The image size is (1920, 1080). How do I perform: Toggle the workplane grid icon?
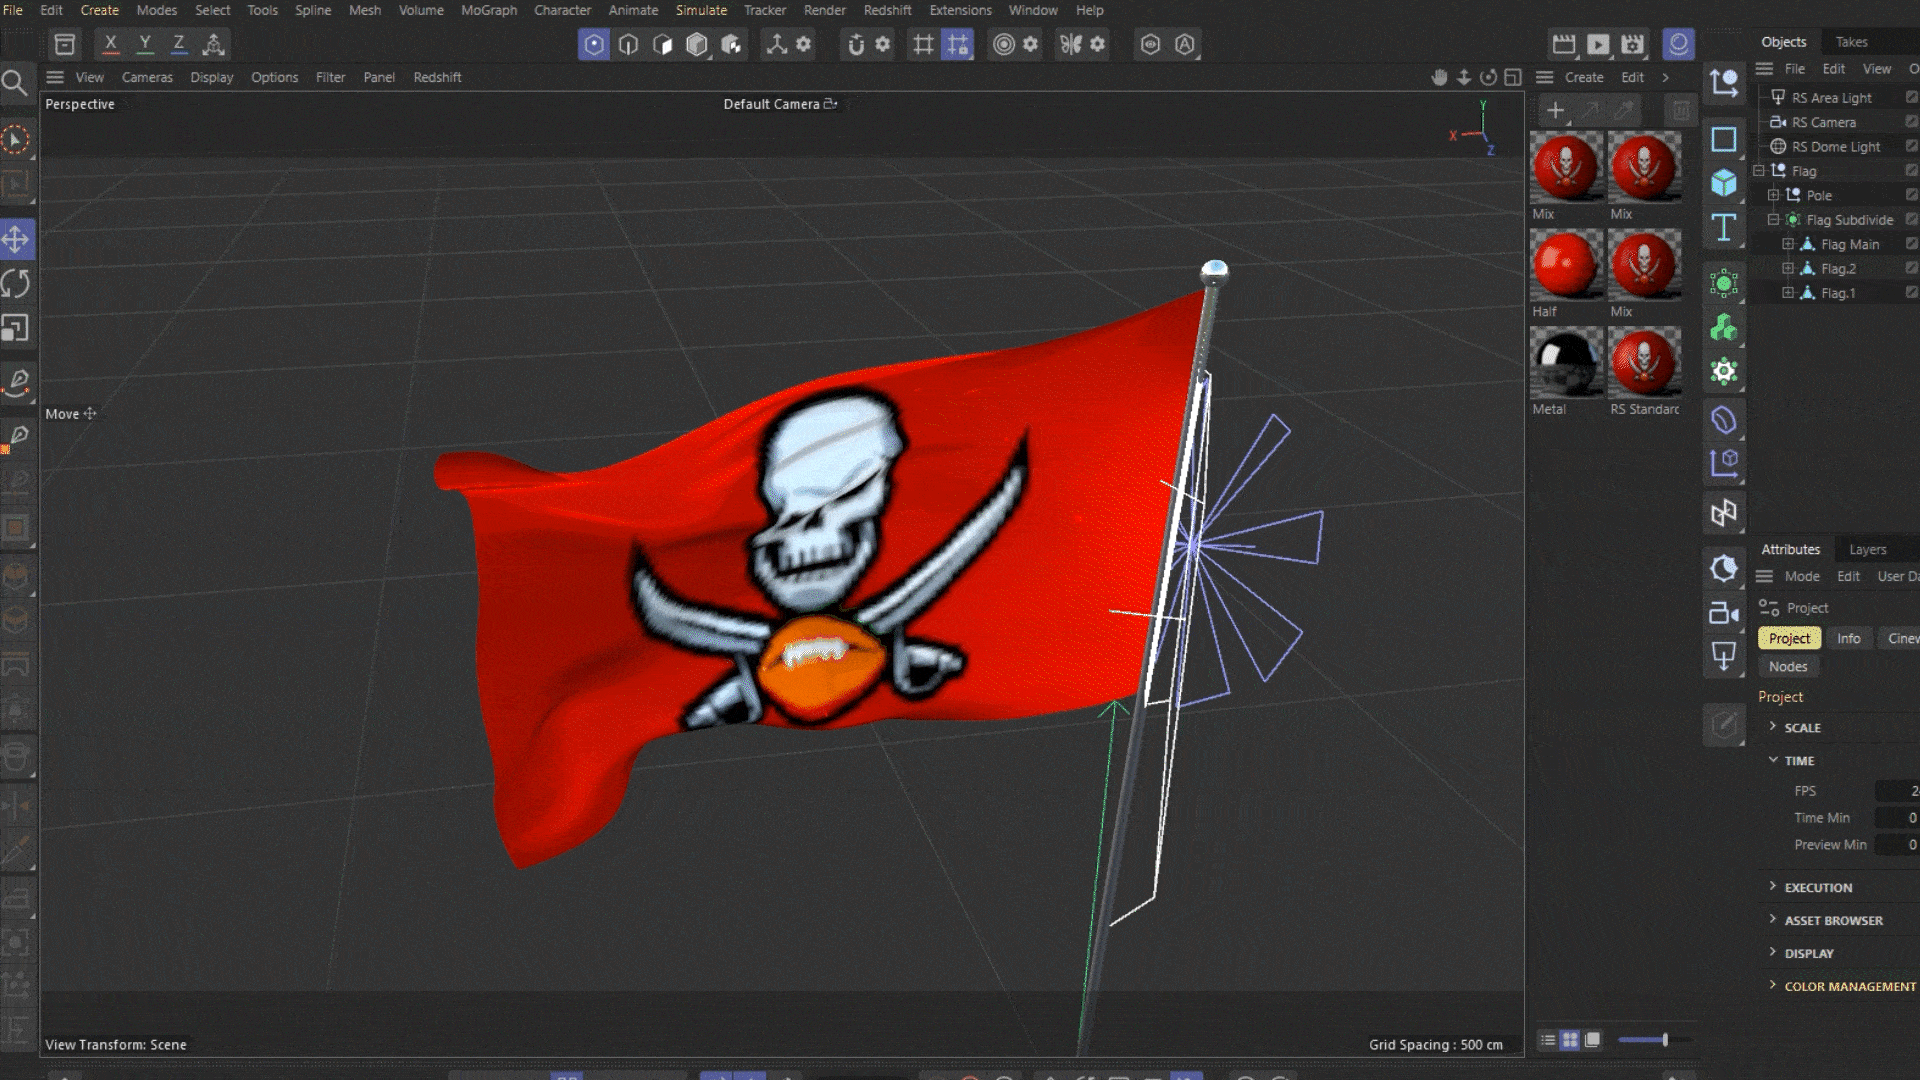923,44
